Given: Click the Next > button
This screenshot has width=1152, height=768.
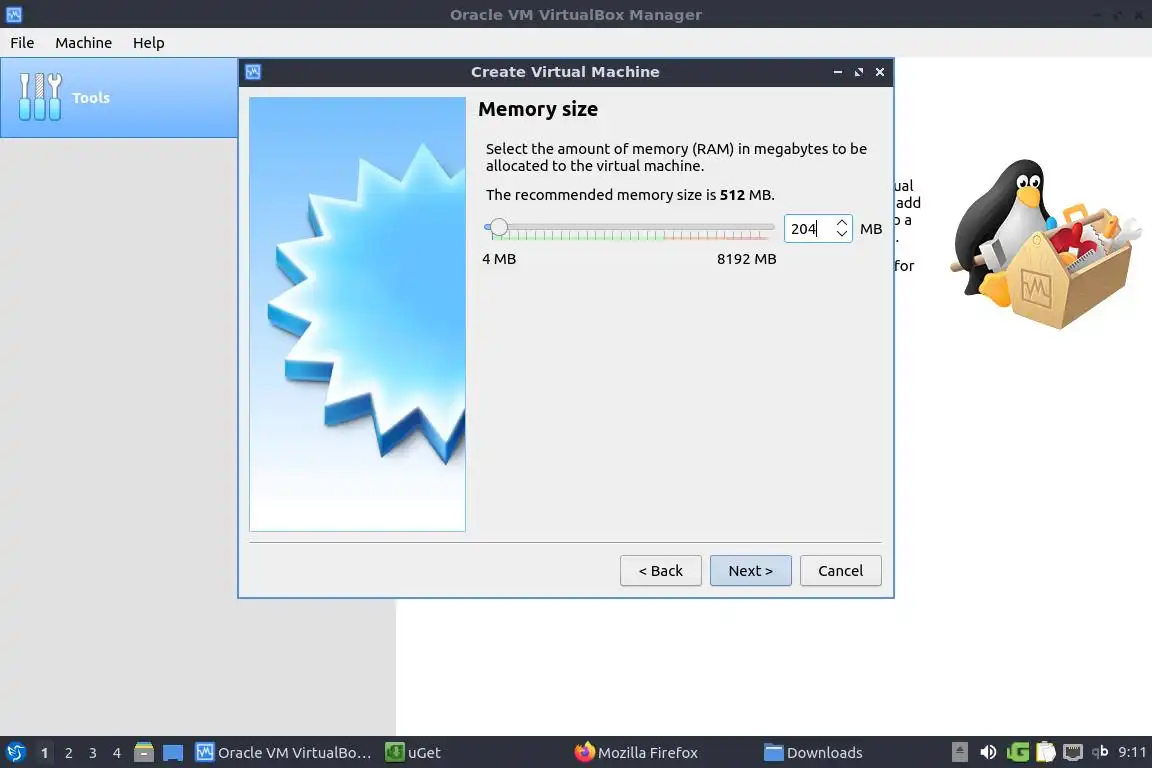Looking at the screenshot, I should 751,570.
